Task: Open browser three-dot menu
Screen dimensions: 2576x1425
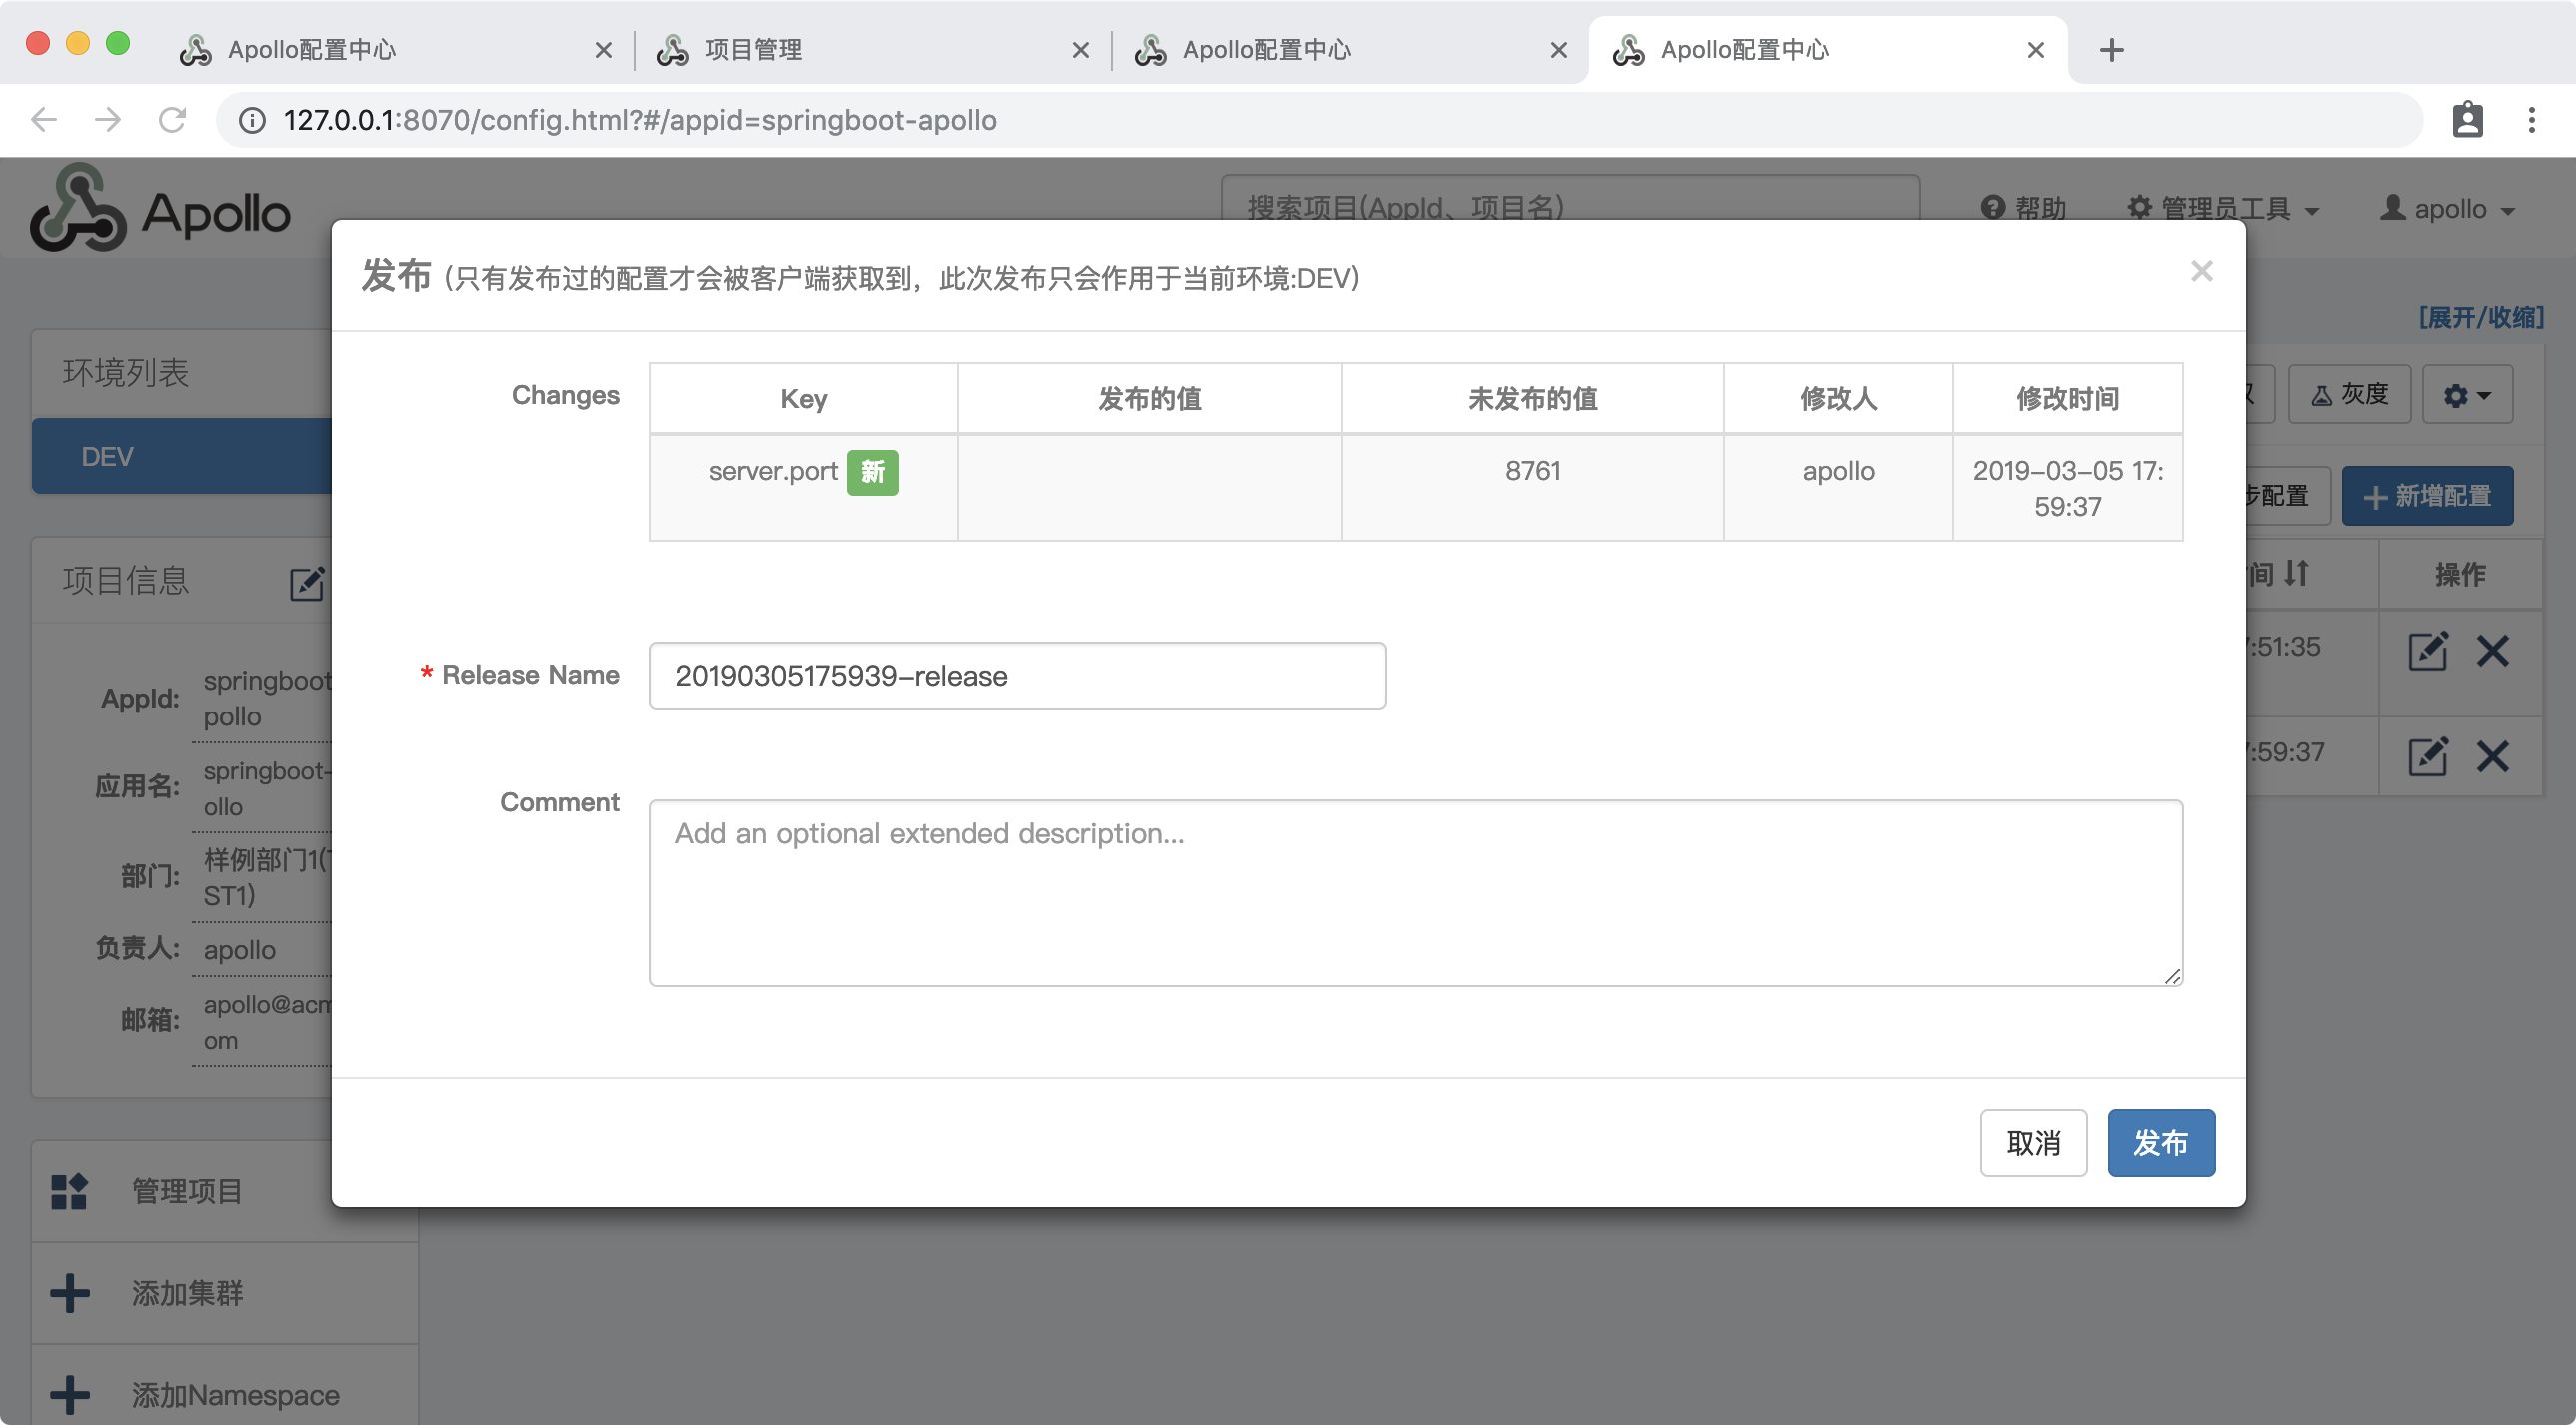Action: (2531, 120)
